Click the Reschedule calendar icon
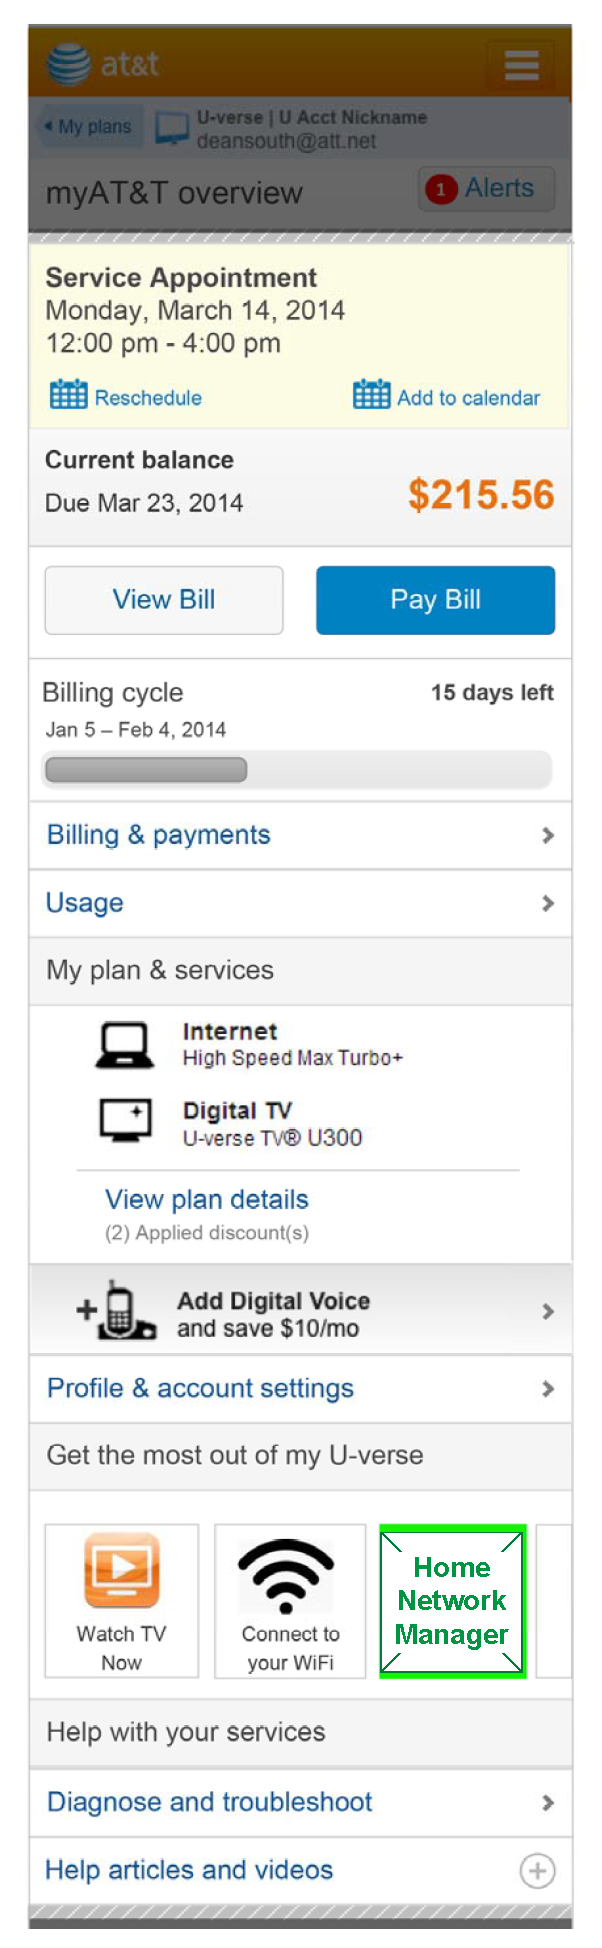The height and width of the screenshot is (1948, 602). pos(68,395)
